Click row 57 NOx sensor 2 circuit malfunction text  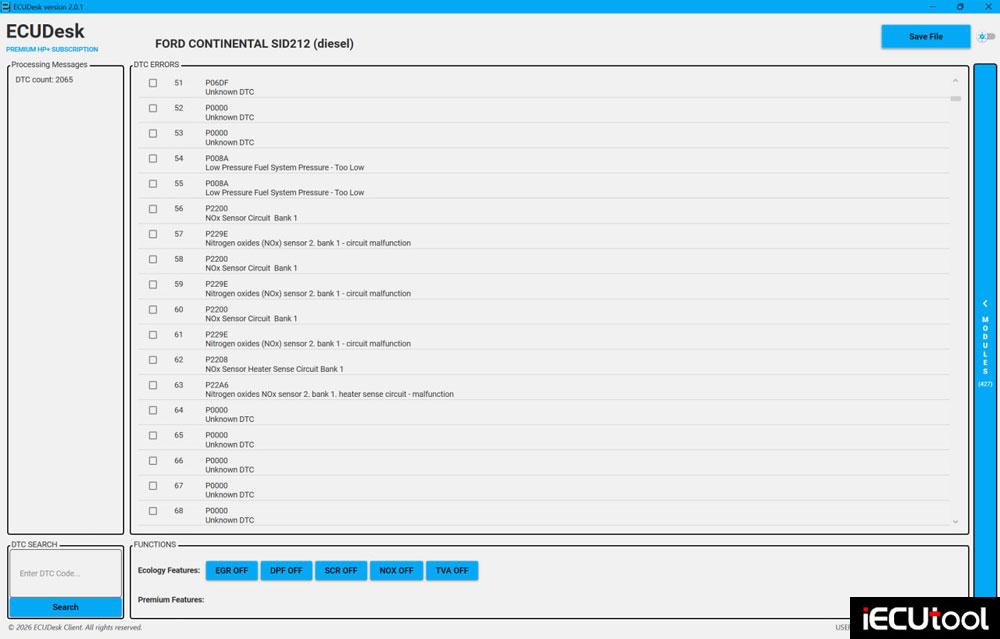308,243
